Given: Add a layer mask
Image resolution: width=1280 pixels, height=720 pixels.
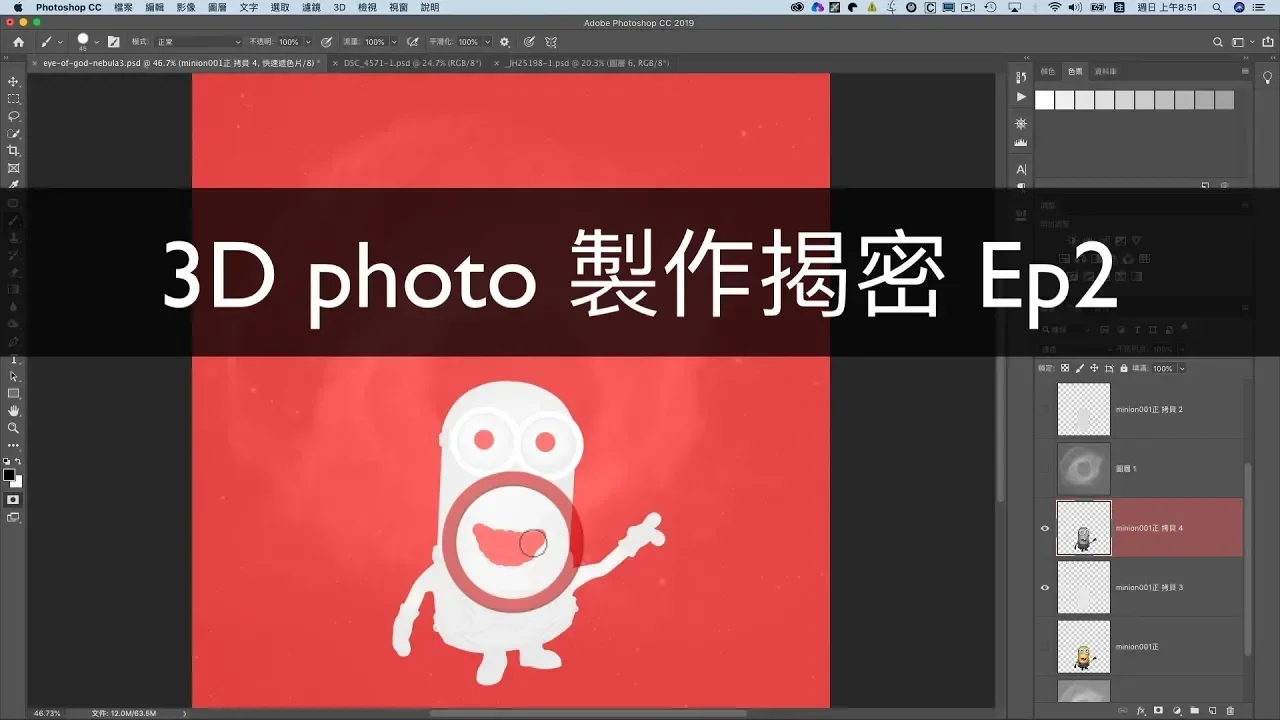Looking at the screenshot, I should coord(1158,710).
